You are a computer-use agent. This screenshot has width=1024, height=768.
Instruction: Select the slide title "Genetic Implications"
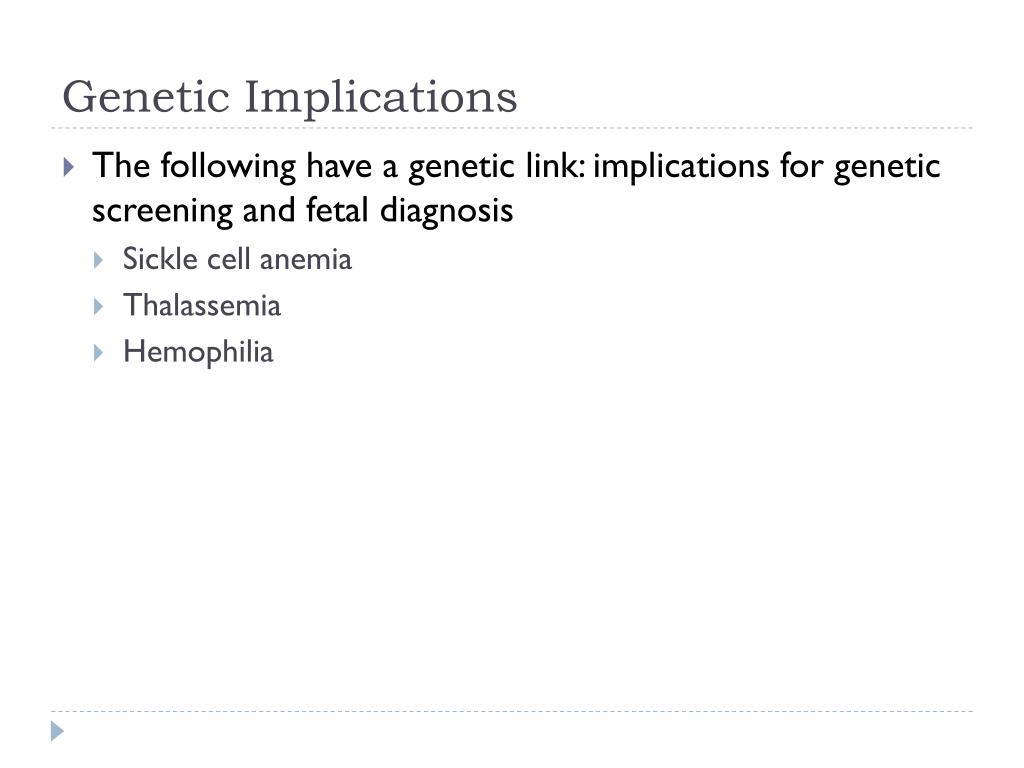point(290,97)
